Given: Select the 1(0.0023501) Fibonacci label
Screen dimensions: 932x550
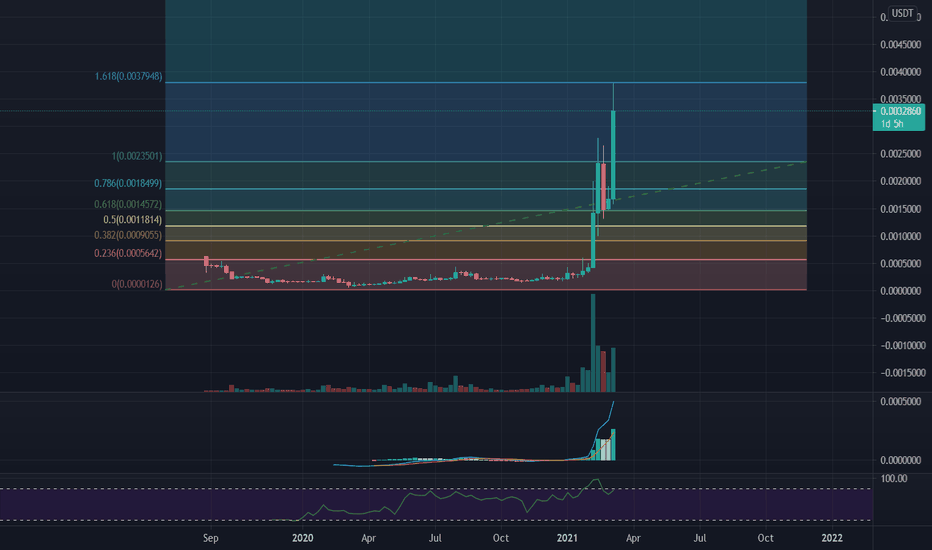Looking at the screenshot, I should point(137,156).
